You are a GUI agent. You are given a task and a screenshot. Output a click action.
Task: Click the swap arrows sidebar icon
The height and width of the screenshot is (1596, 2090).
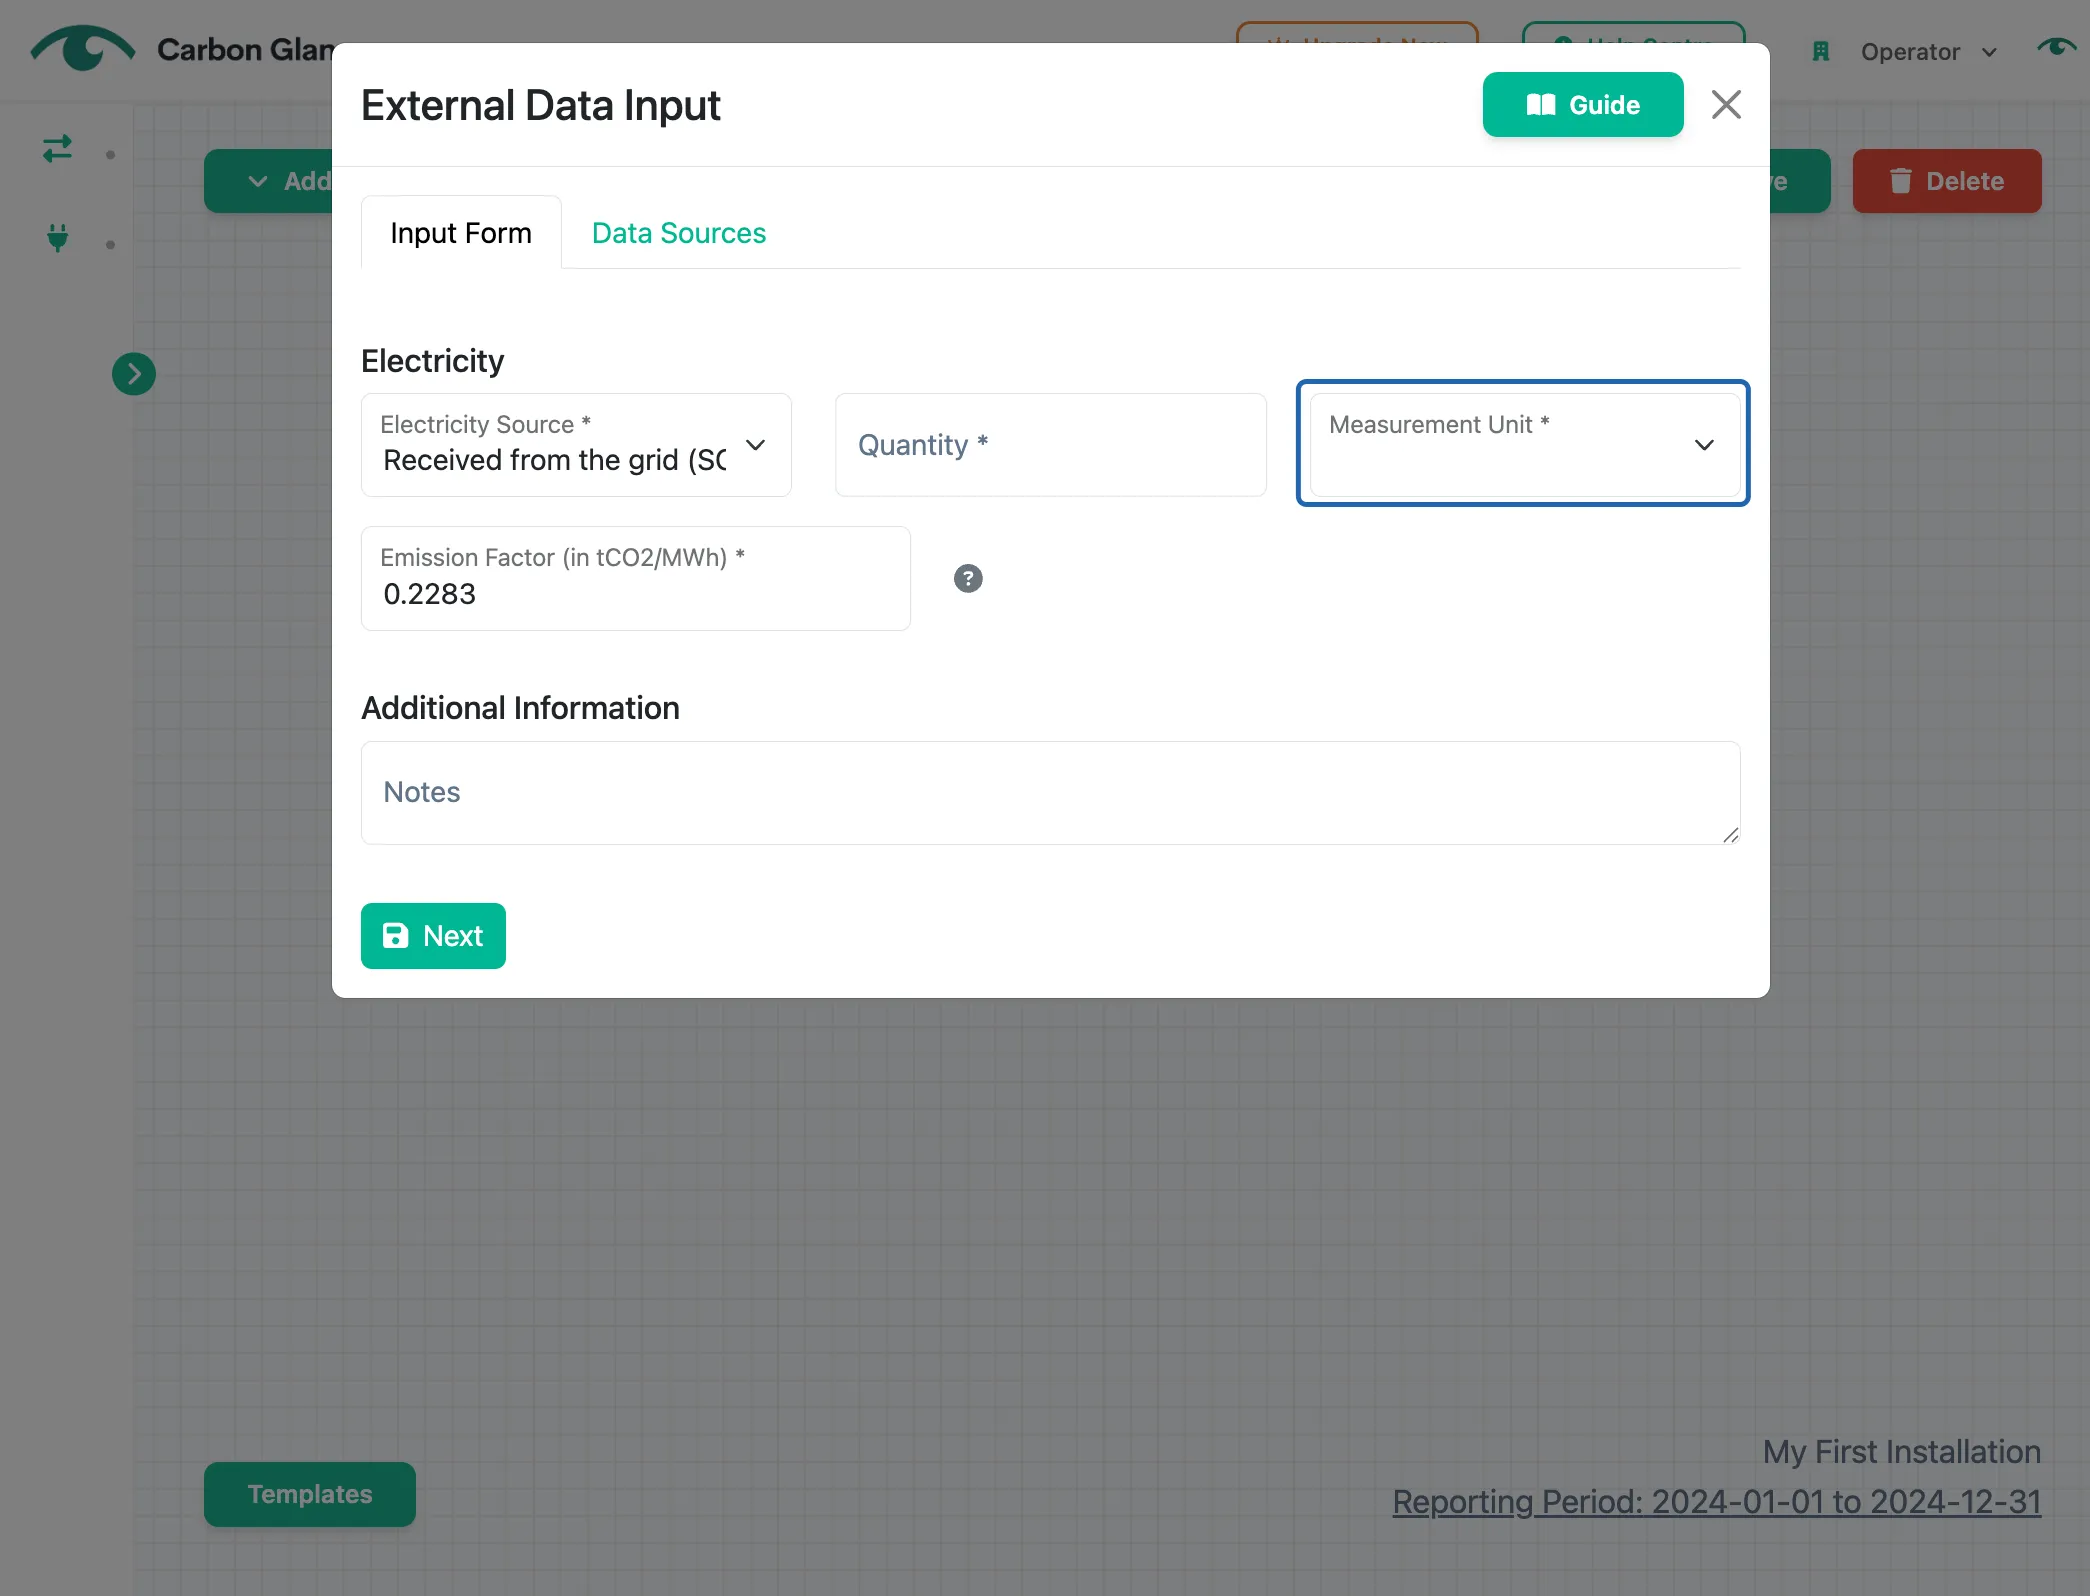point(57,149)
